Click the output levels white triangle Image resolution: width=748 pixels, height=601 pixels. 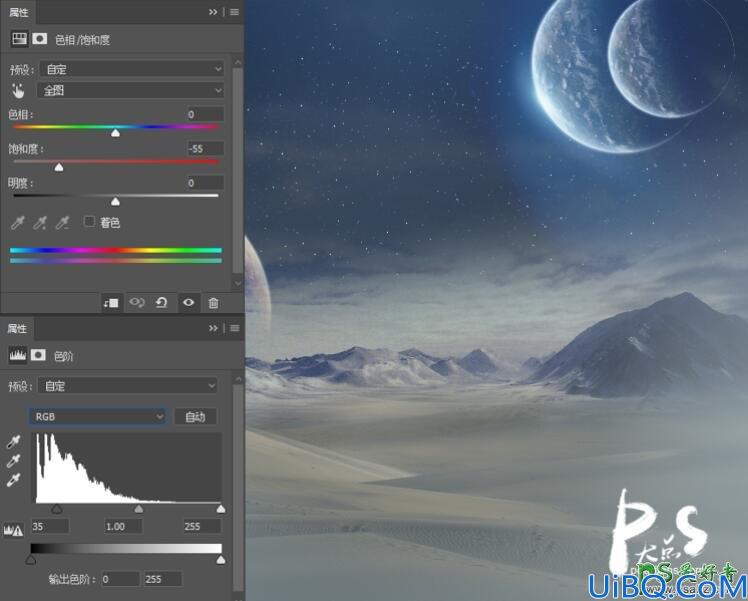point(221,560)
